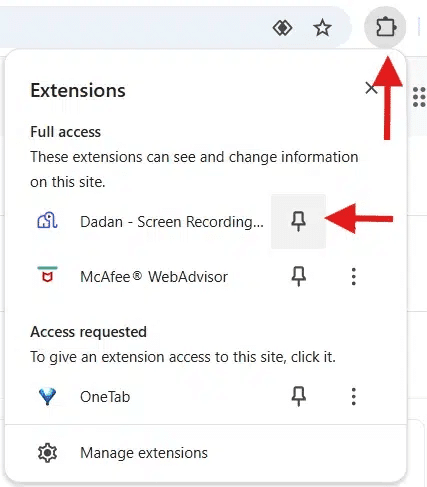
Task: Open more options for McAfee WebAdvisor
Action: [353, 276]
